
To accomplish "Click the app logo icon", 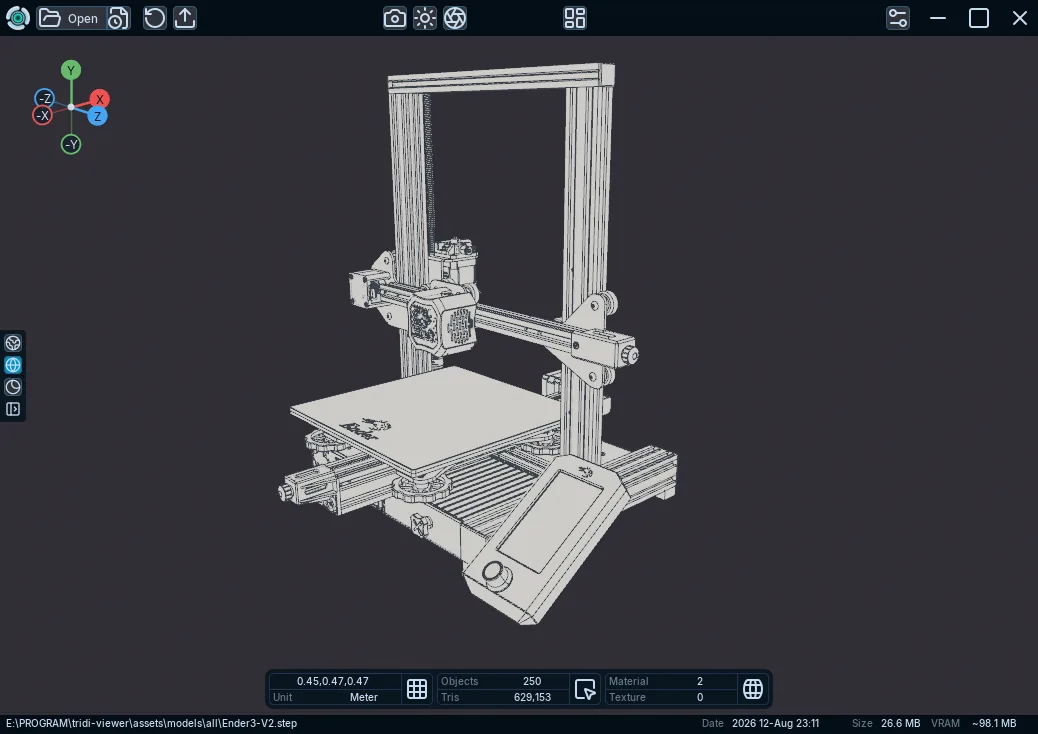I will [18, 18].
